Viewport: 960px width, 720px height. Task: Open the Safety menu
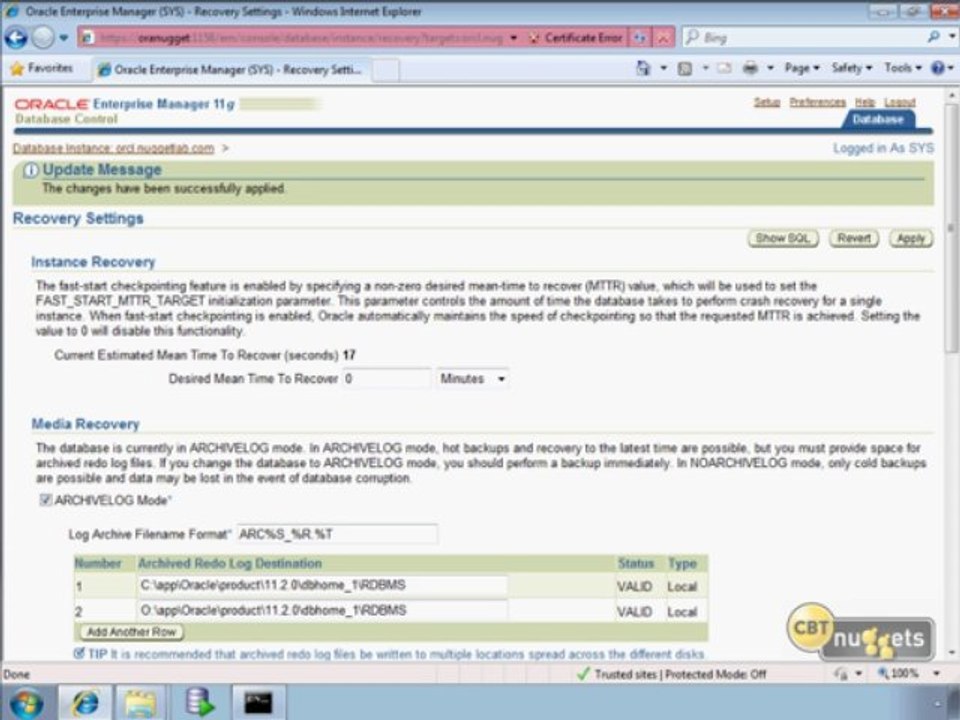click(852, 68)
